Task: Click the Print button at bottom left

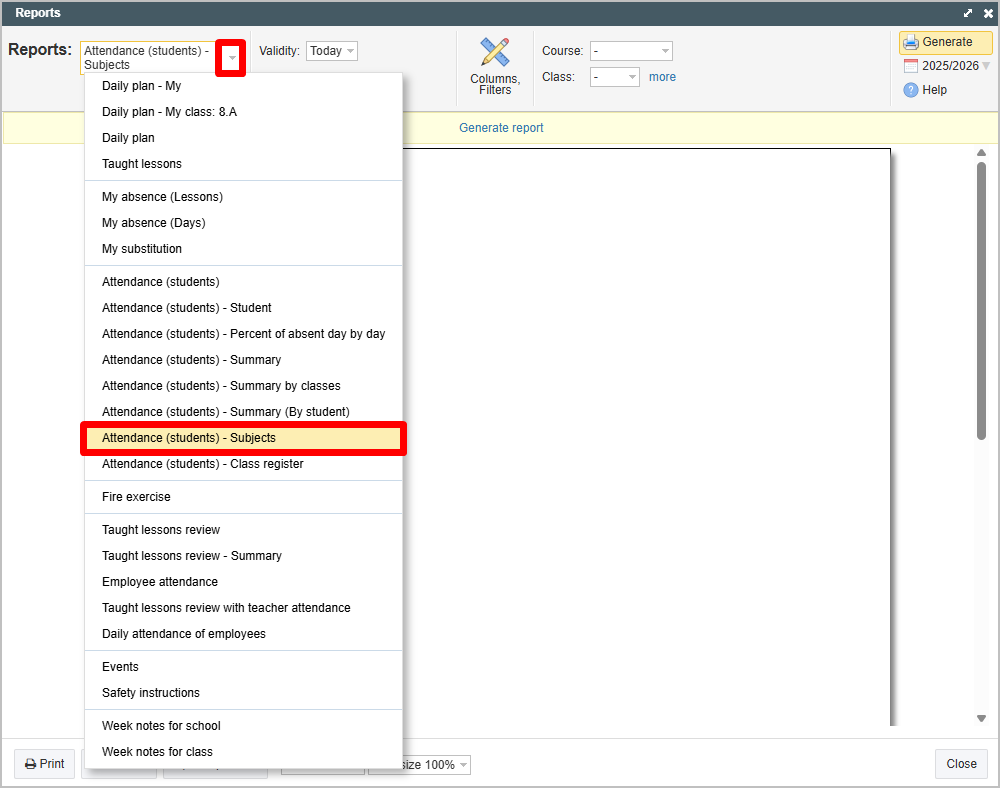Action: click(45, 764)
